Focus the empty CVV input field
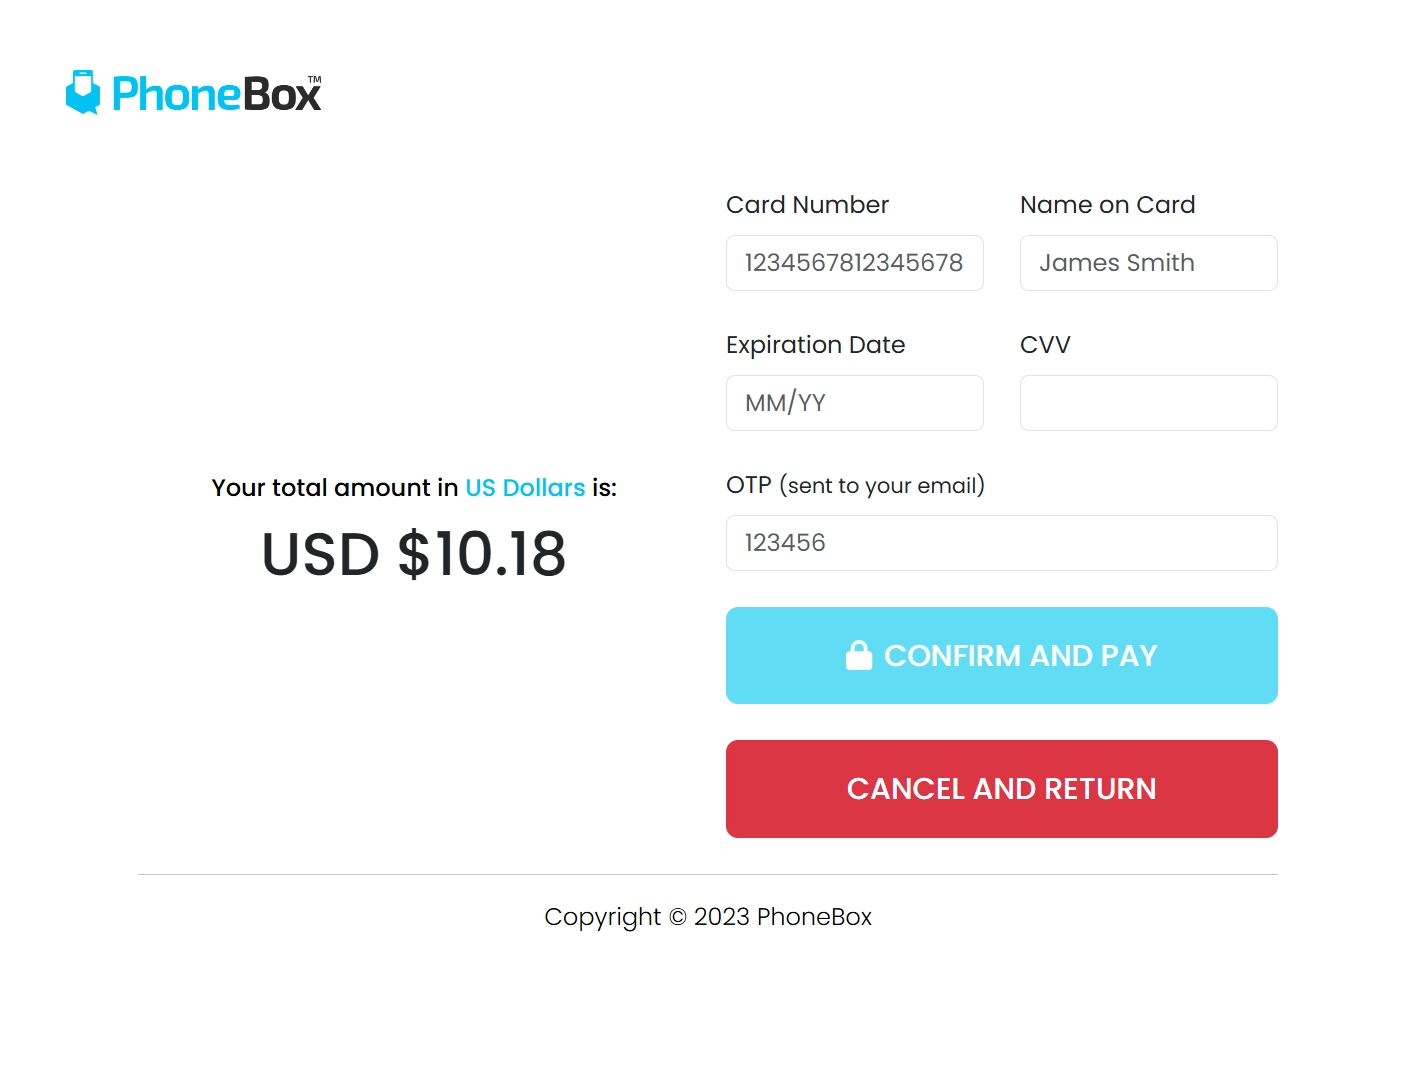Image resolution: width=1413 pixels, height=1068 pixels. (1148, 403)
